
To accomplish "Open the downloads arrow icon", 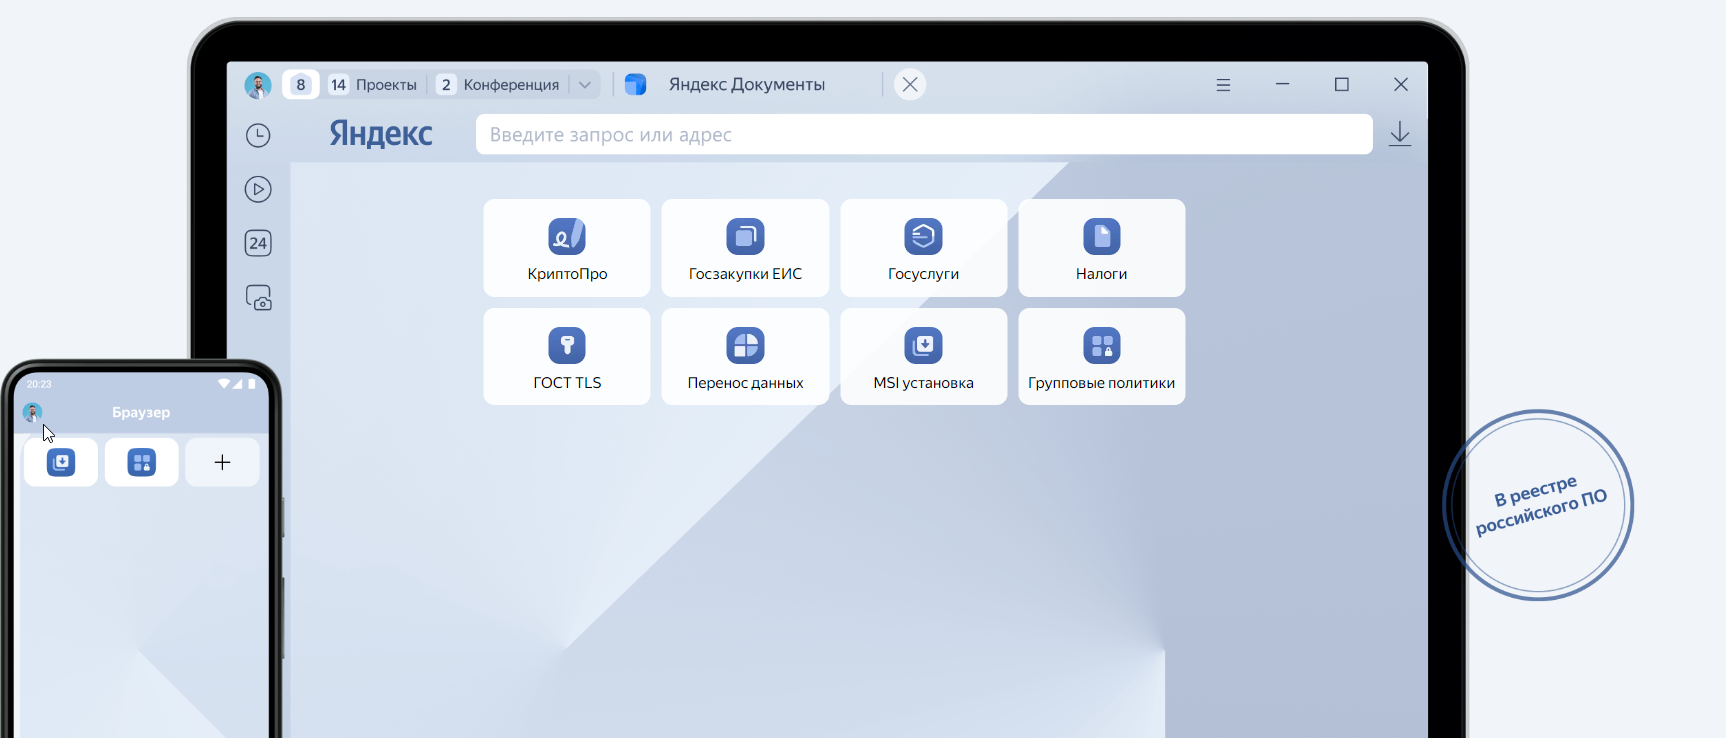I will (1400, 134).
